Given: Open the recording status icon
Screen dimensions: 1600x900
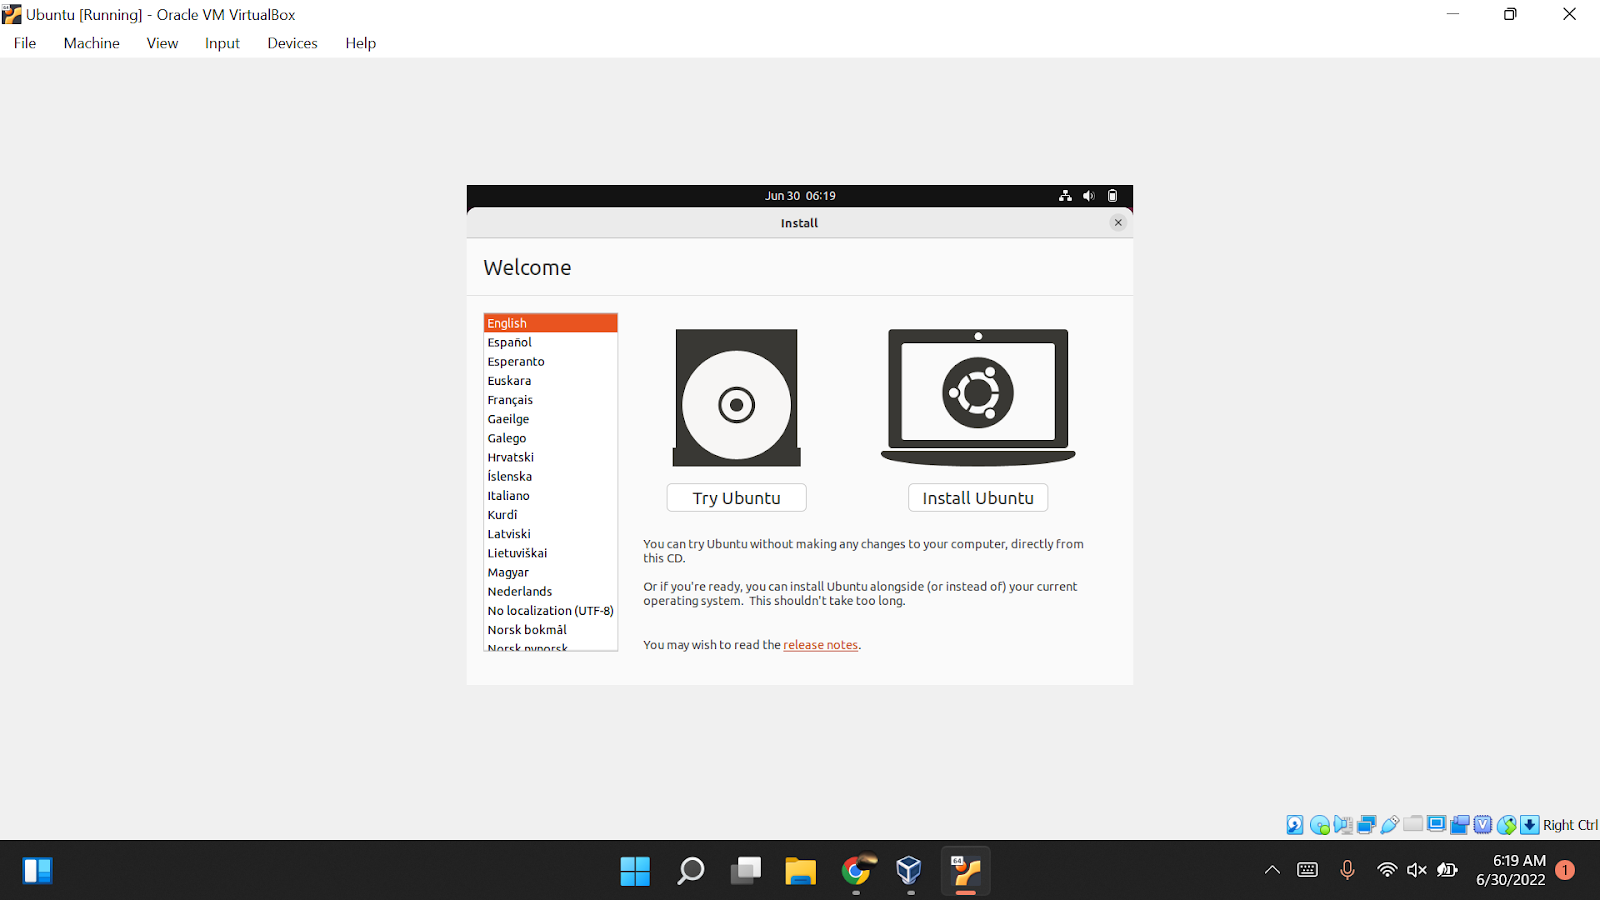Looking at the screenshot, I should [1460, 825].
